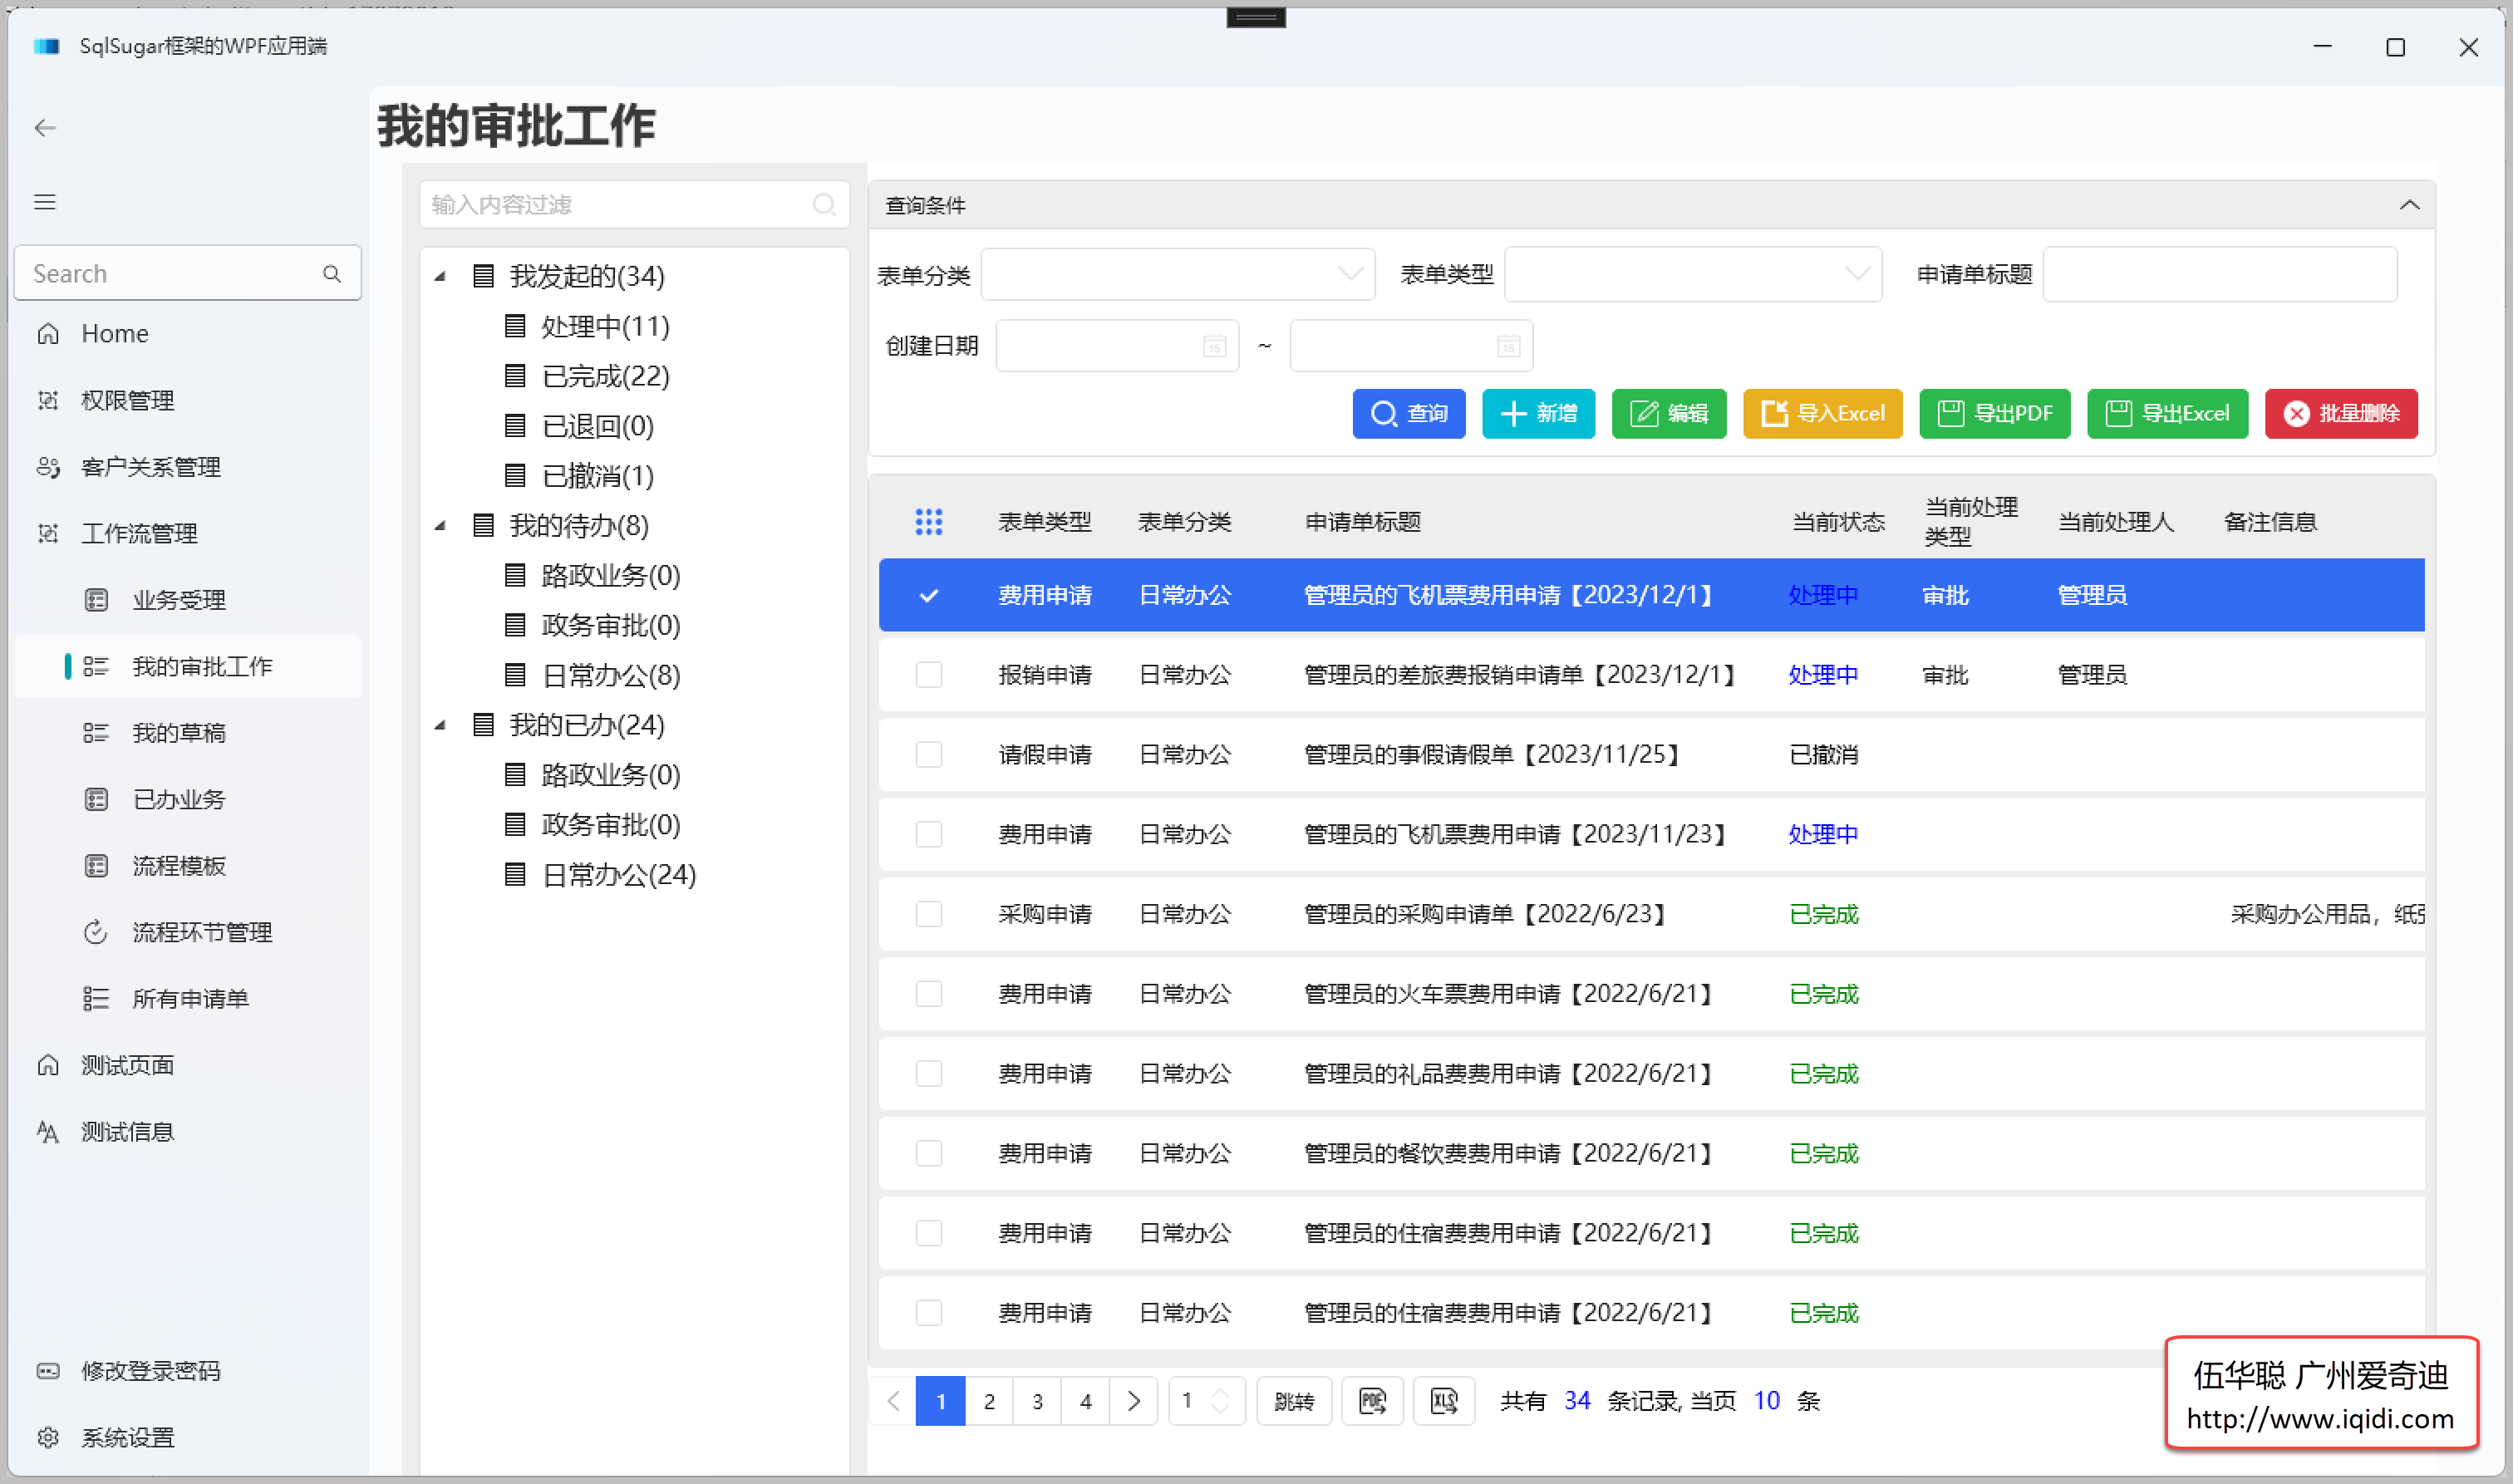Click the XLS export icon in pagination bar
This screenshot has height=1484, width=2513.
coord(1443,1401)
